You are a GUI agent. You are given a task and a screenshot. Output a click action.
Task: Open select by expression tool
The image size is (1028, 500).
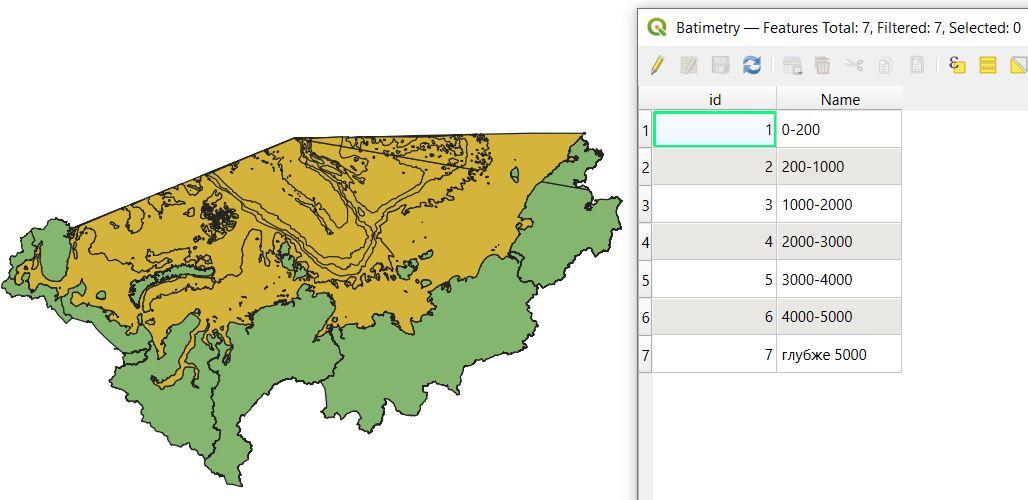click(957, 65)
